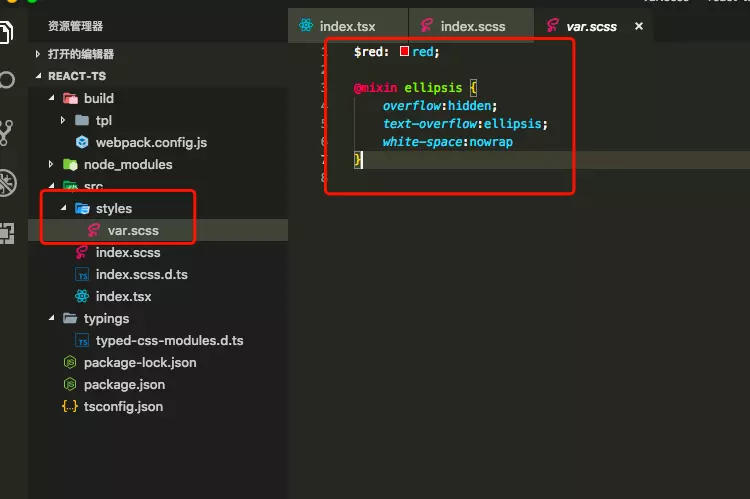The image size is (750, 499).
Task: Click the 'hidden' value in the editor
Action: (469, 106)
